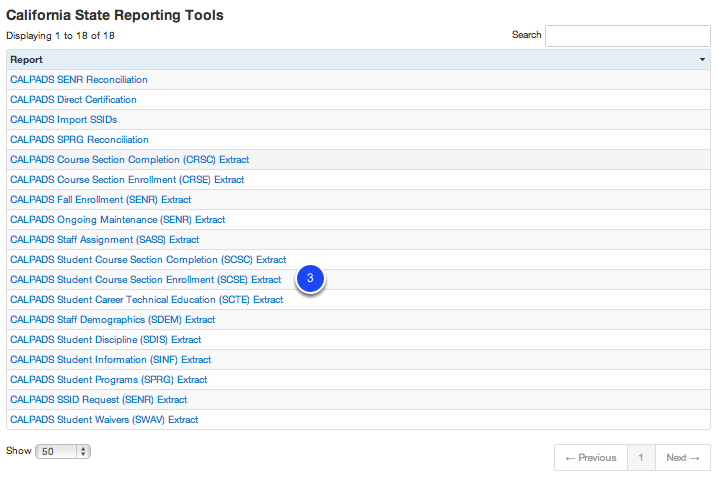Open Student Course Section Completion (SCSC) Extract
Image resolution: width=717 pixels, height=478 pixels.
point(148,260)
